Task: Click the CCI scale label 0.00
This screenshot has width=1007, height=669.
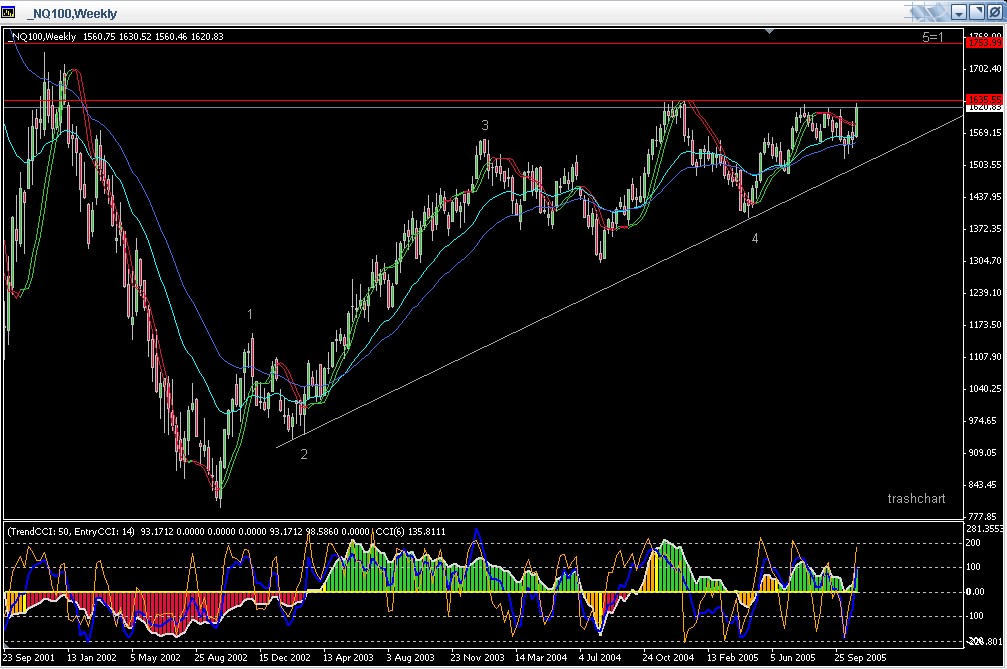Action: click(976, 591)
